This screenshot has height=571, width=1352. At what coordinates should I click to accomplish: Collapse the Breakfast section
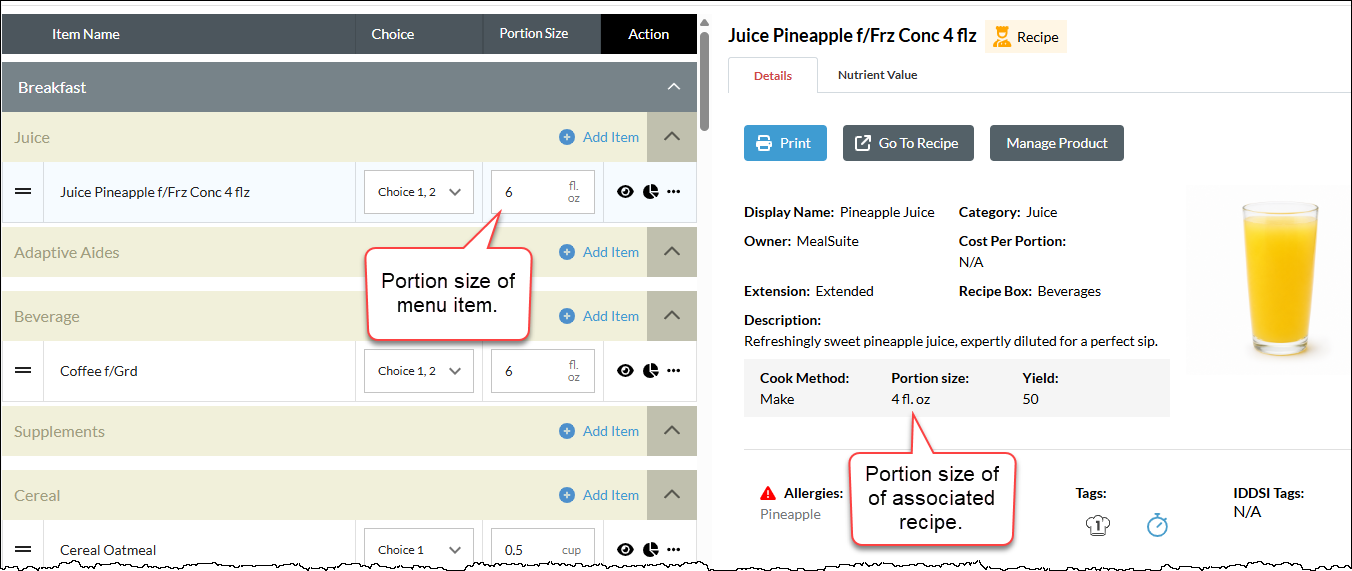click(674, 88)
